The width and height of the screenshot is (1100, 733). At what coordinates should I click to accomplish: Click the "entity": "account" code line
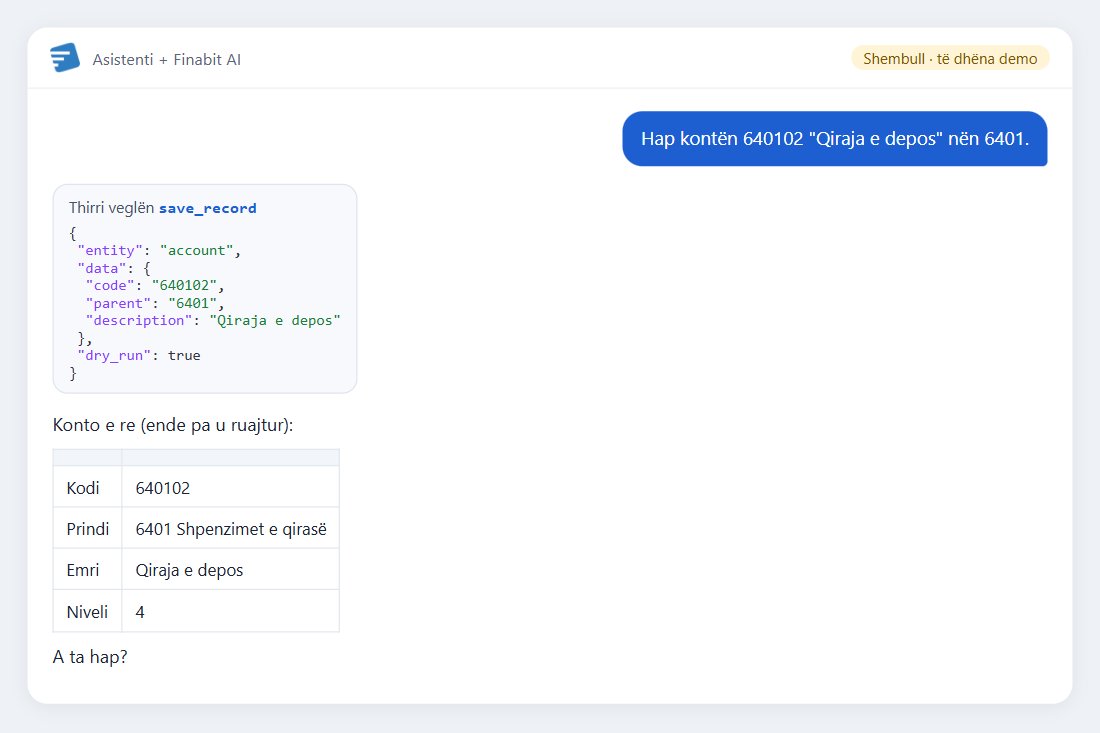click(x=159, y=250)
